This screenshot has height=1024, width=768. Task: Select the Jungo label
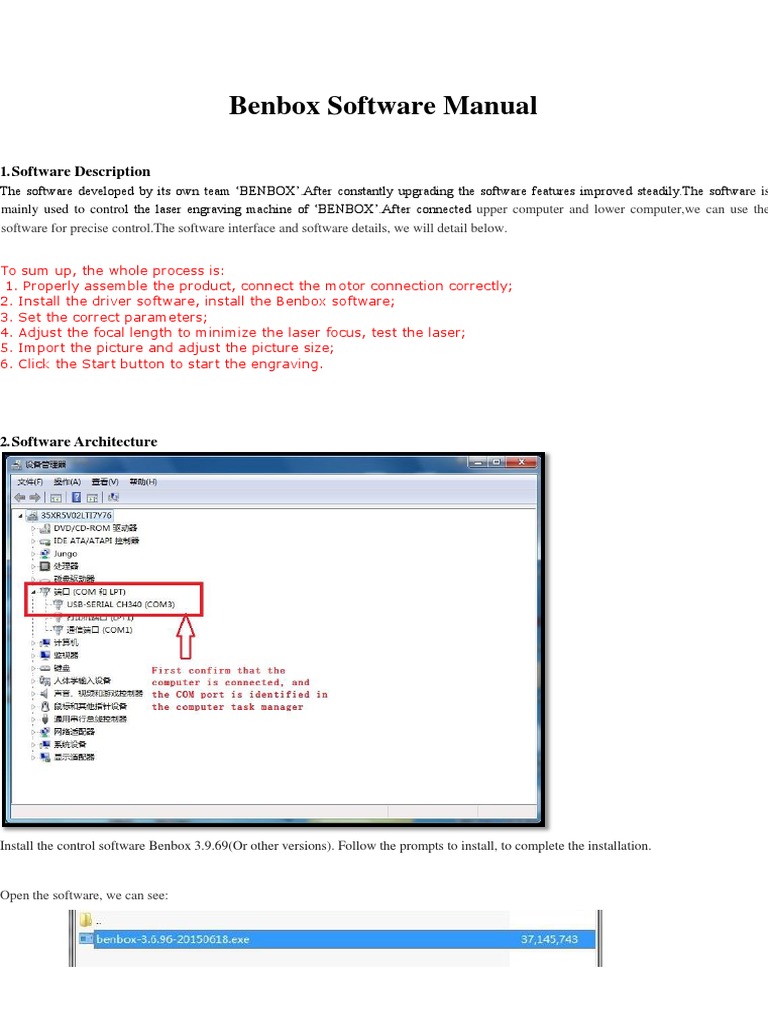[65, 553]
